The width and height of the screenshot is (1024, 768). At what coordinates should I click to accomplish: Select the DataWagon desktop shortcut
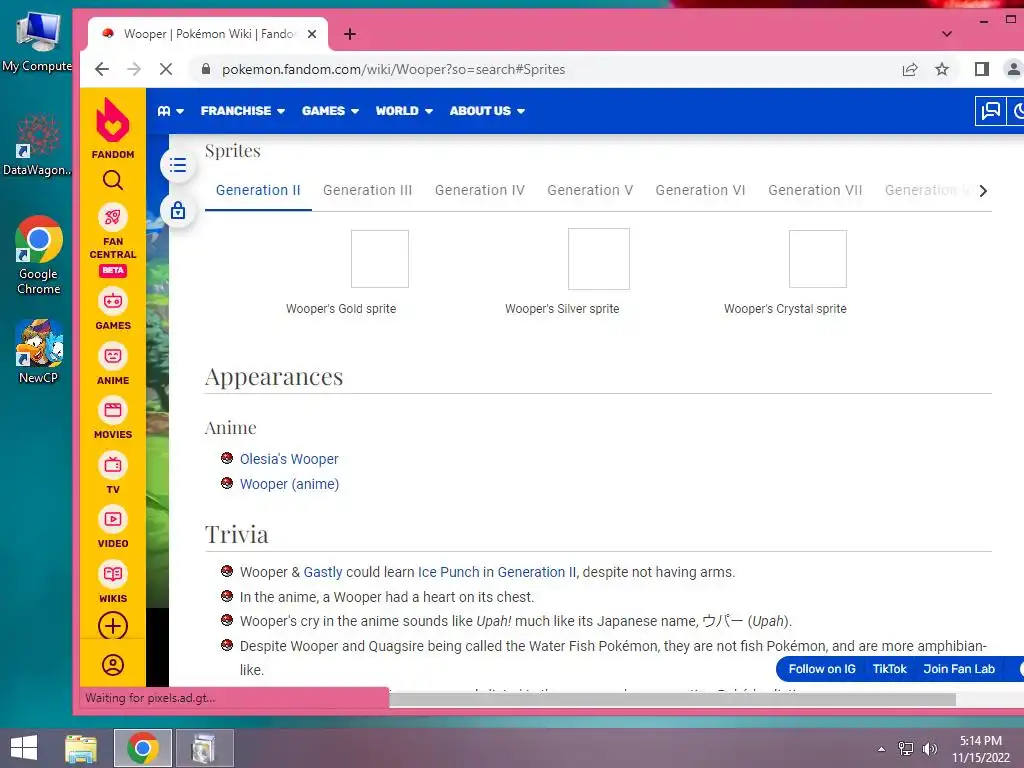(x=37, y=145)
